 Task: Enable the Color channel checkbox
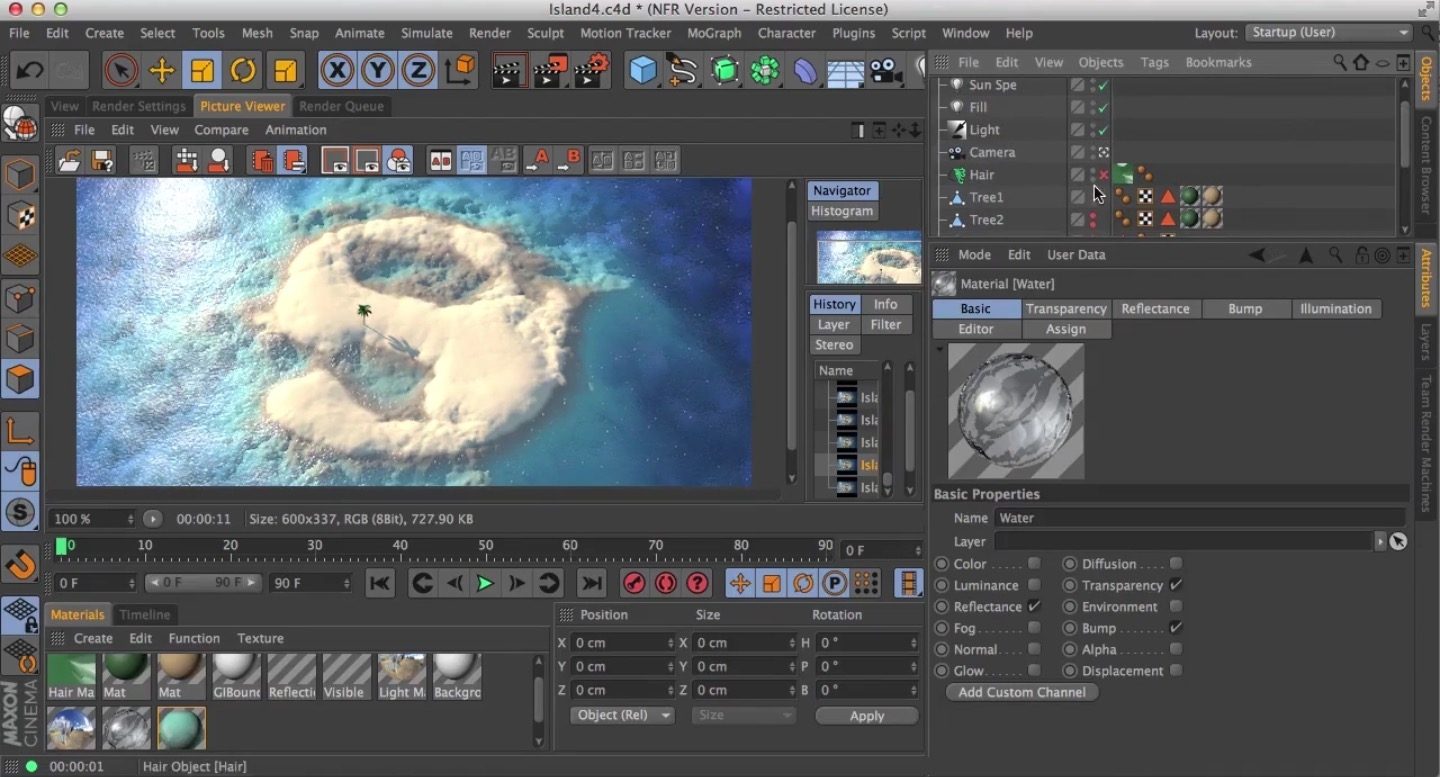(1034, 563)
